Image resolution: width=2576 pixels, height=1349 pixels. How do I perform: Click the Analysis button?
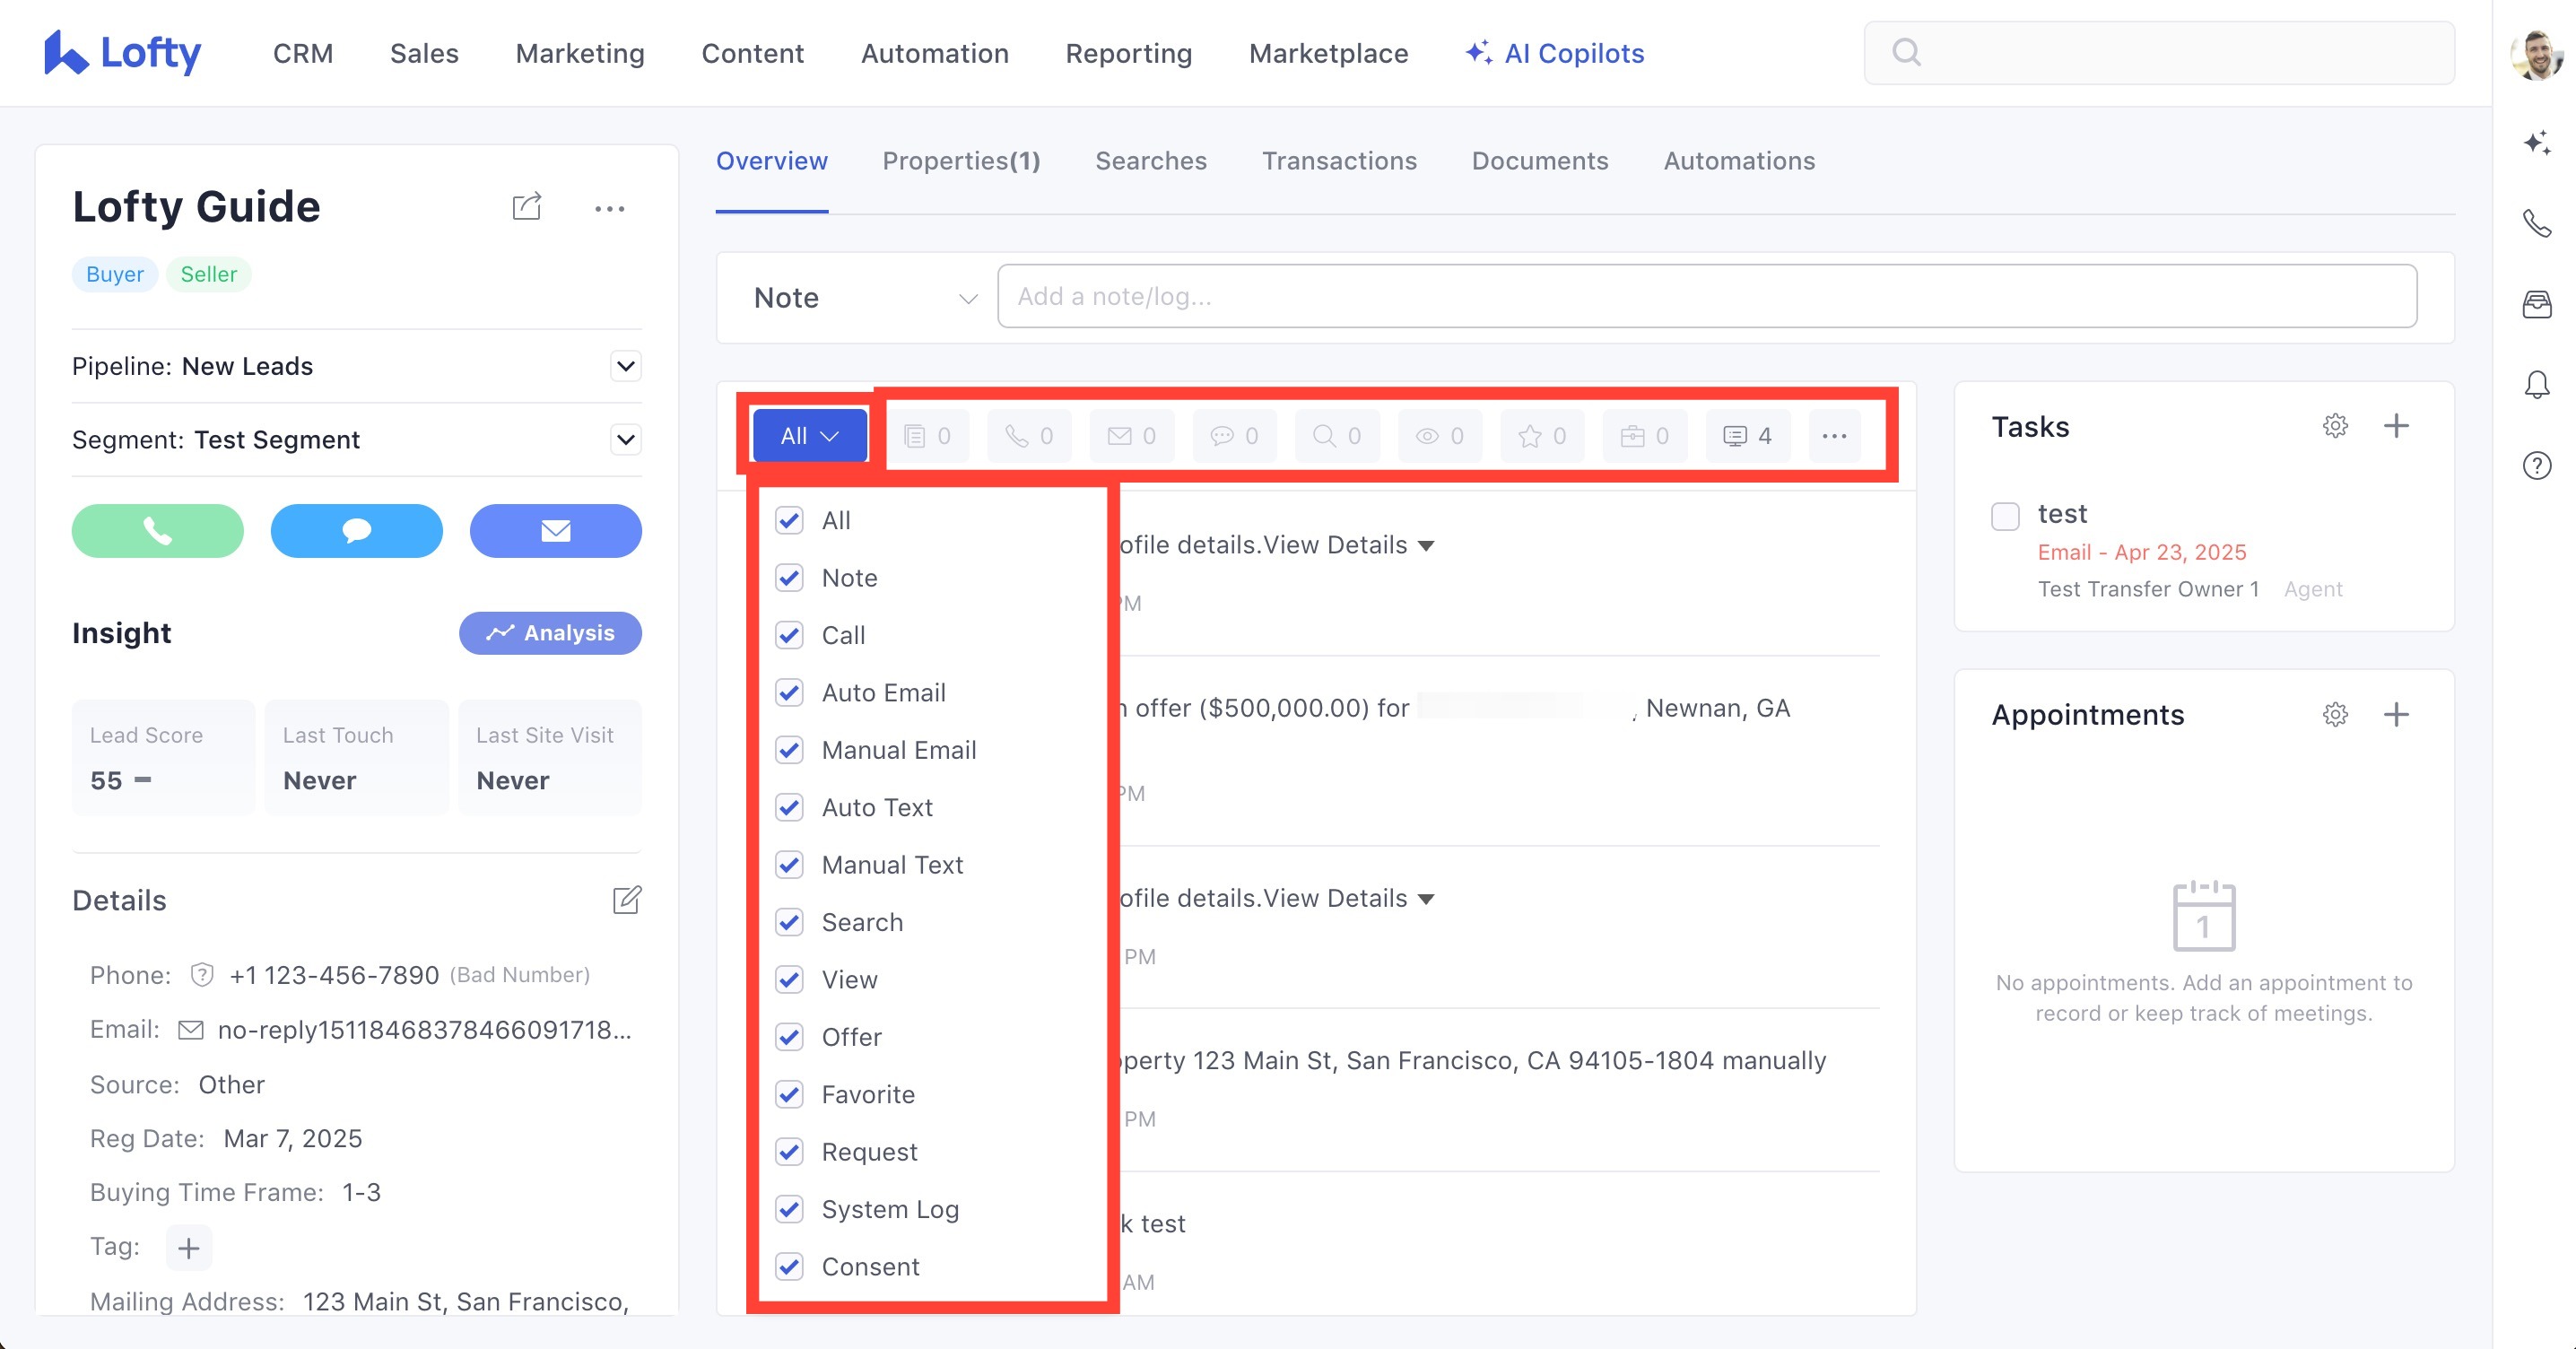[550, 633]
